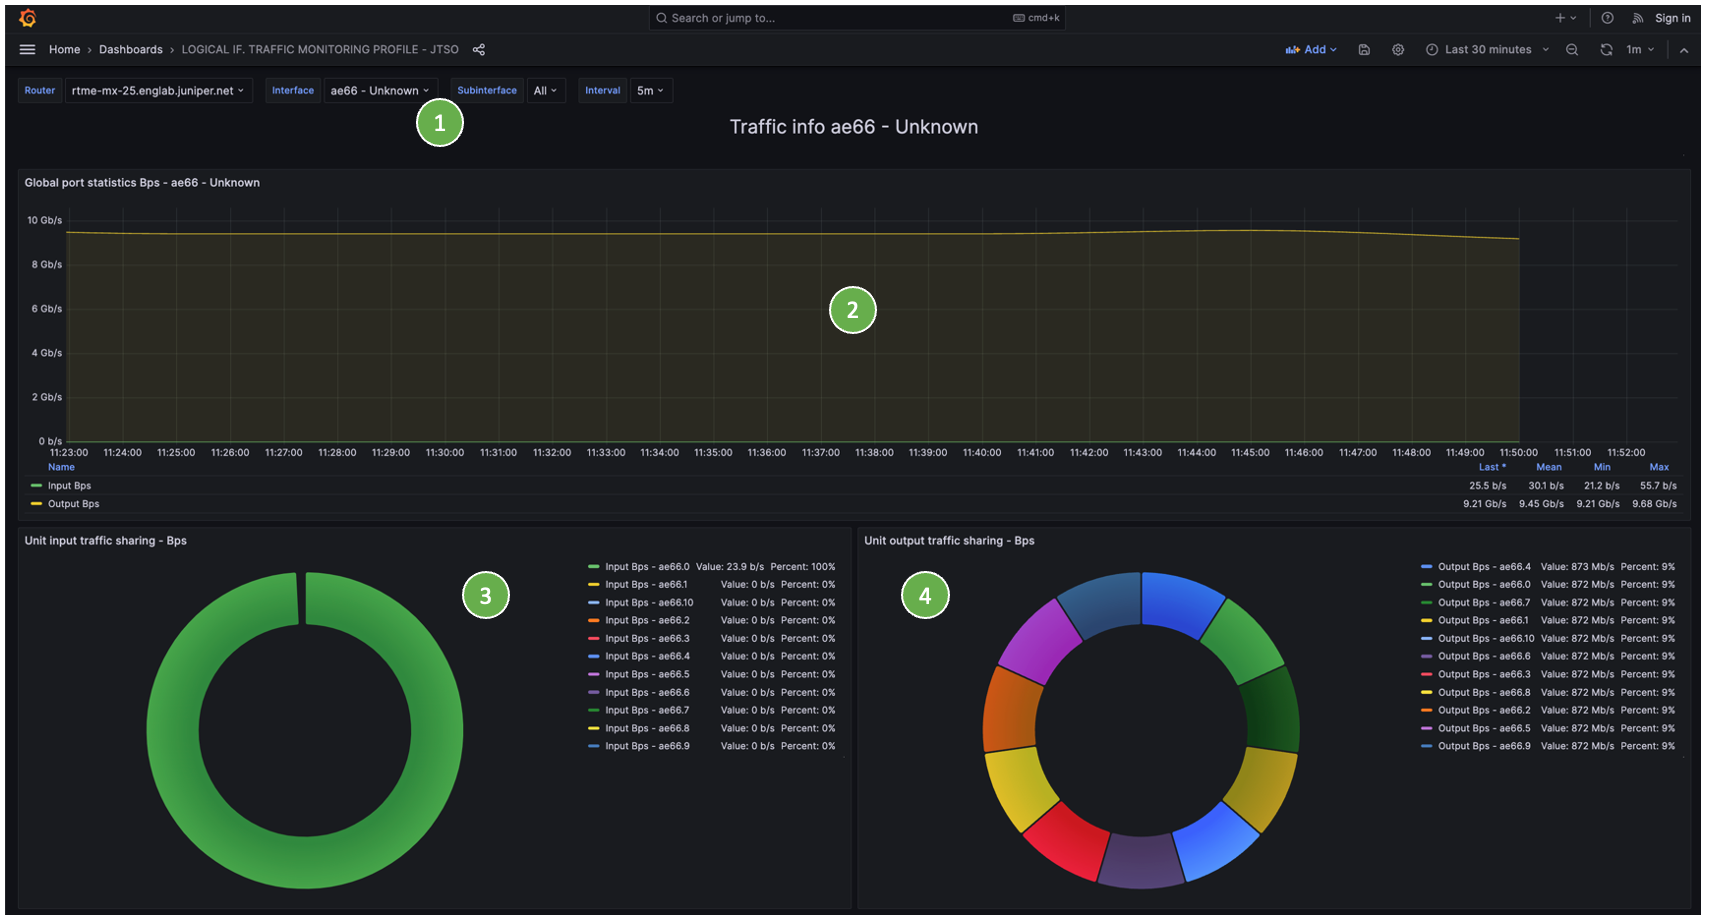Click the save dashboard icon

tap(1364, 50)
